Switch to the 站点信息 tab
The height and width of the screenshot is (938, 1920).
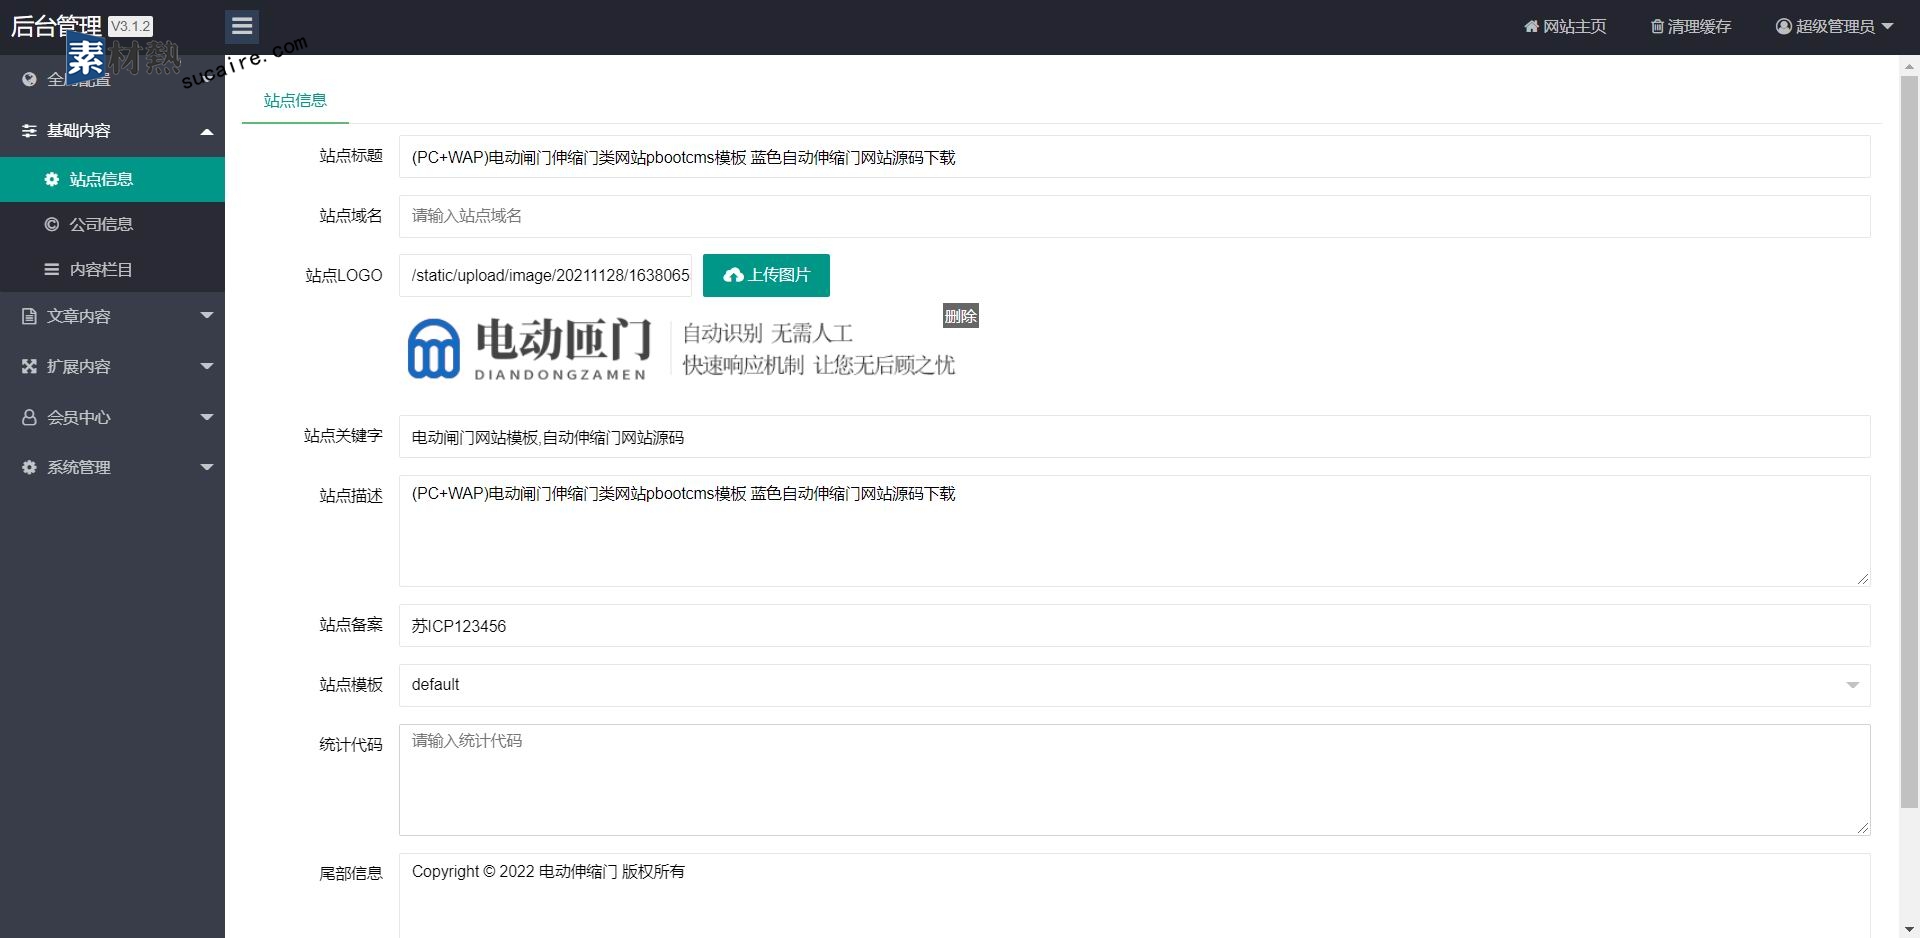295,100
